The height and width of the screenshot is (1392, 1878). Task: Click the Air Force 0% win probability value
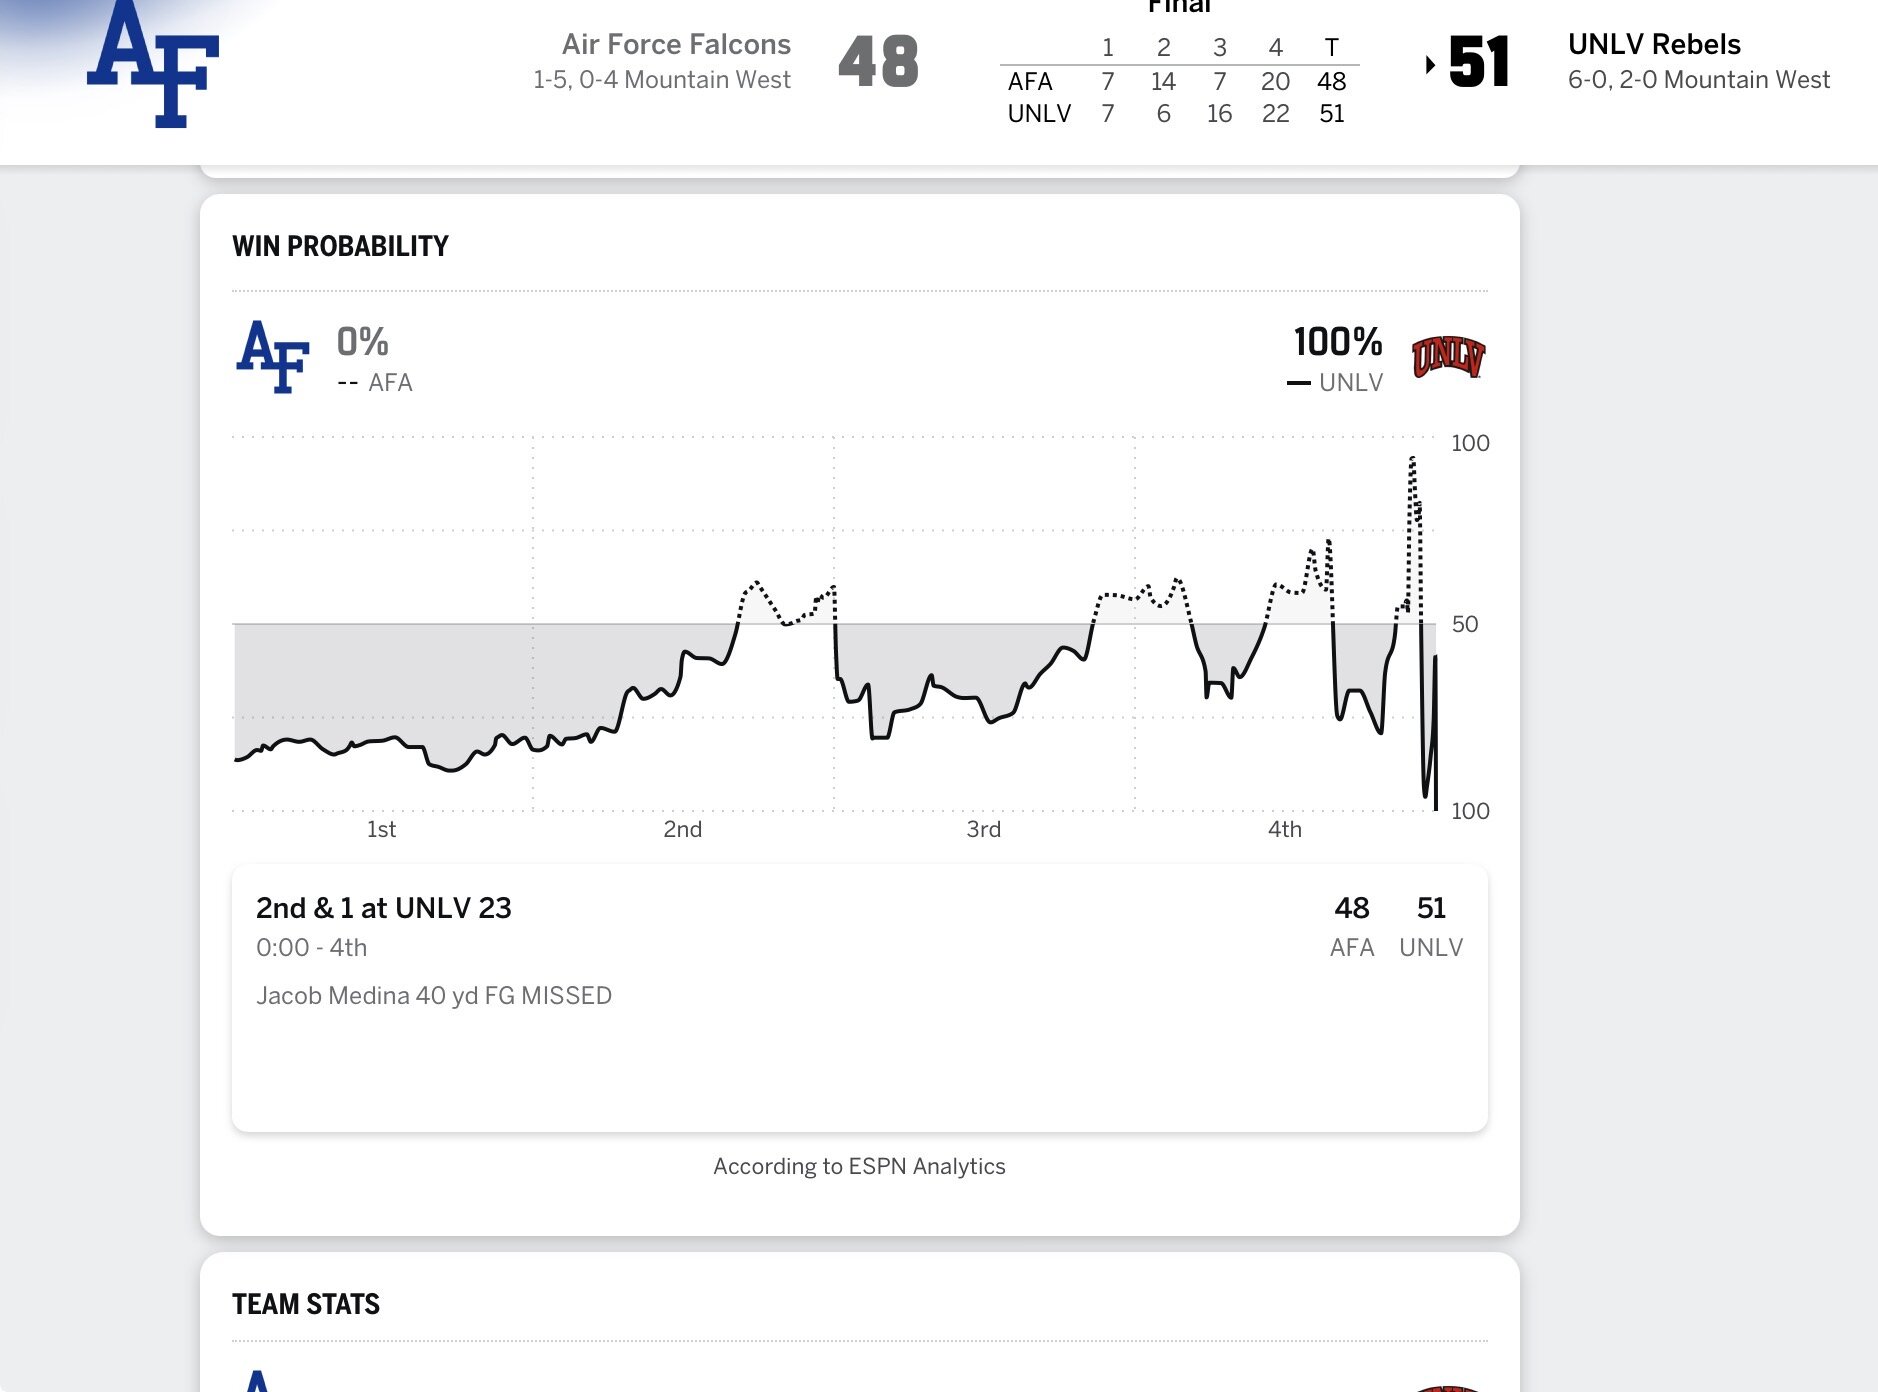click(x=362, y=342)
